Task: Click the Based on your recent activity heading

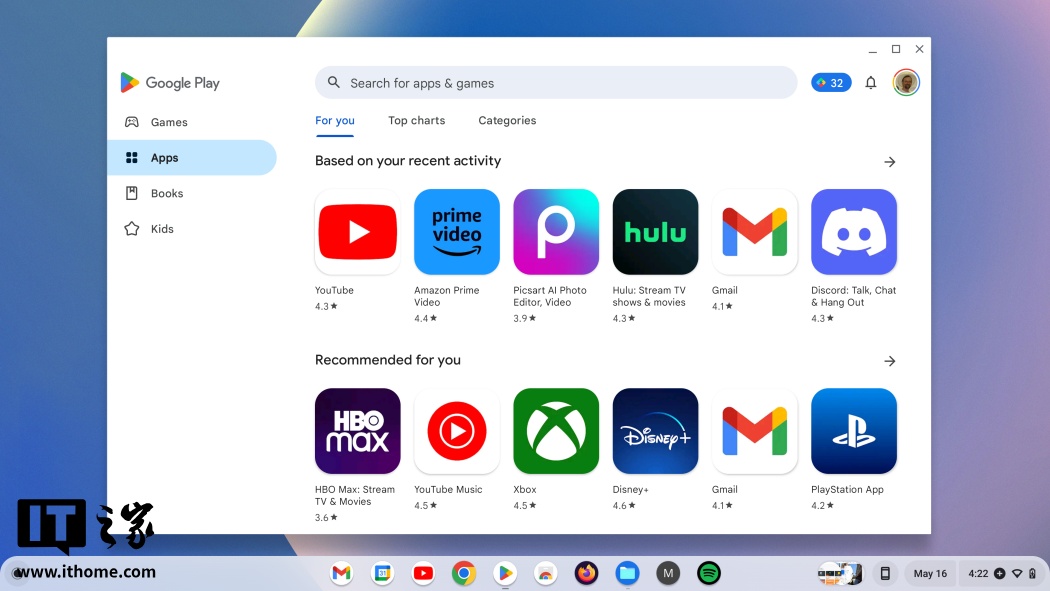Action: pos(408,161)
